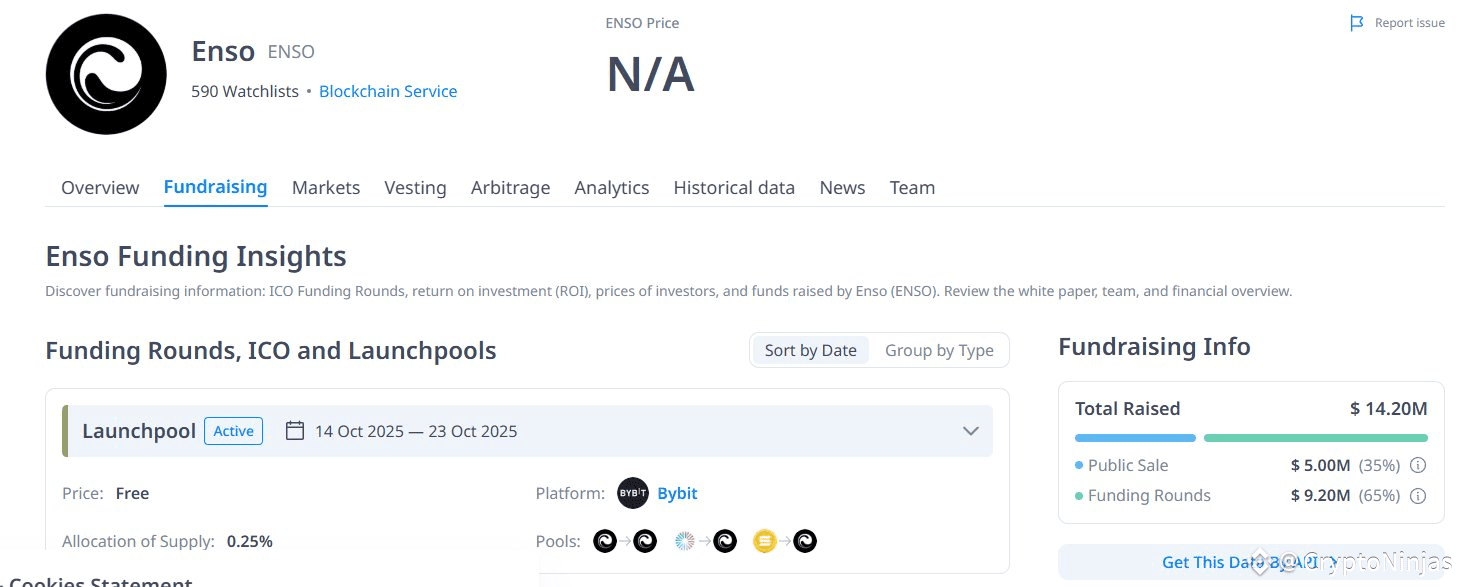Click the yellow coin pool icon
The height and width of the screenshot is (587, 1460).
(765, 541)
